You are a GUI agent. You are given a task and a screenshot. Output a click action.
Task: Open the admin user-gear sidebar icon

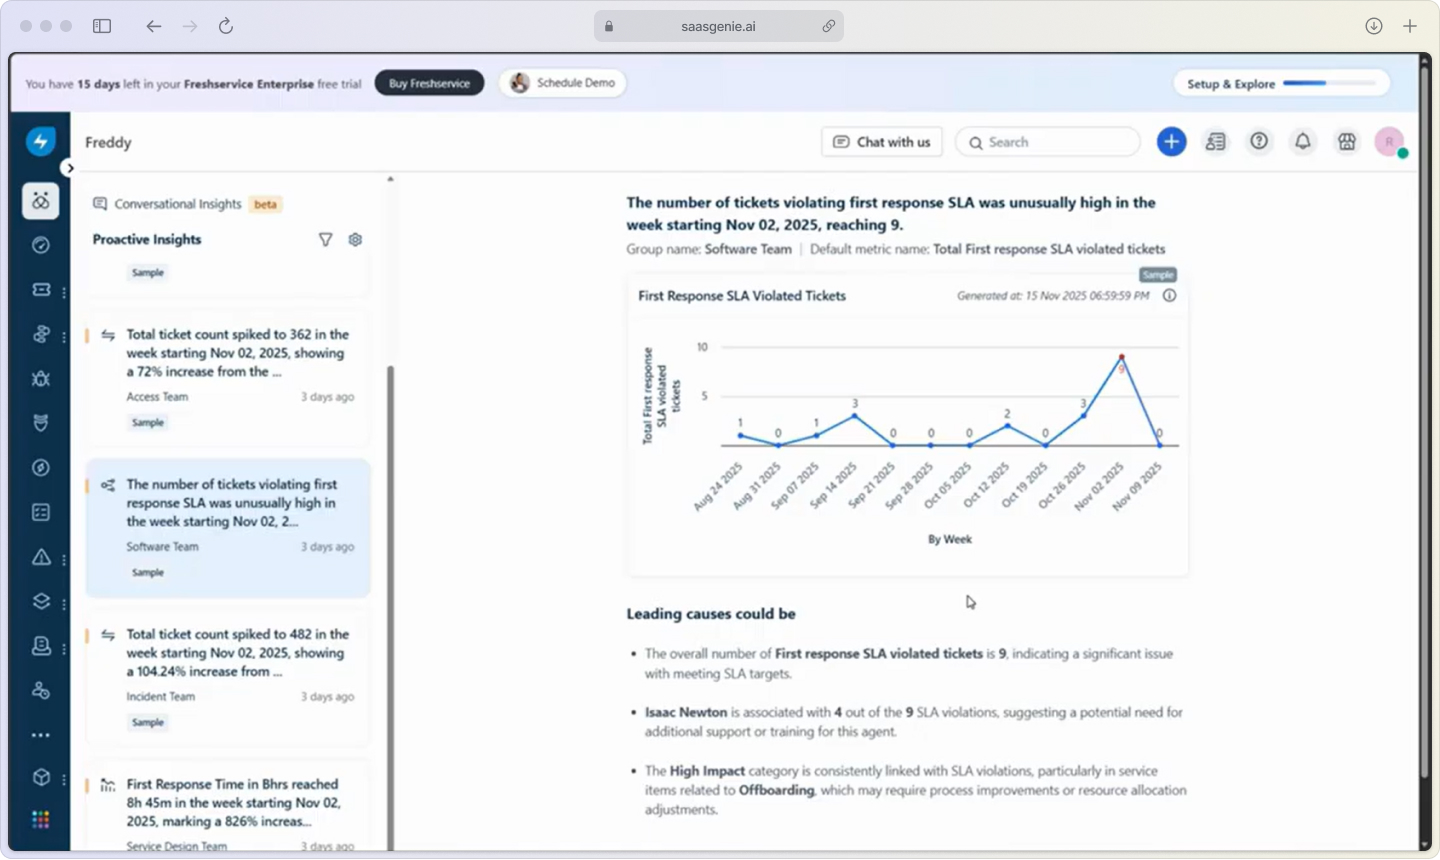41,690
